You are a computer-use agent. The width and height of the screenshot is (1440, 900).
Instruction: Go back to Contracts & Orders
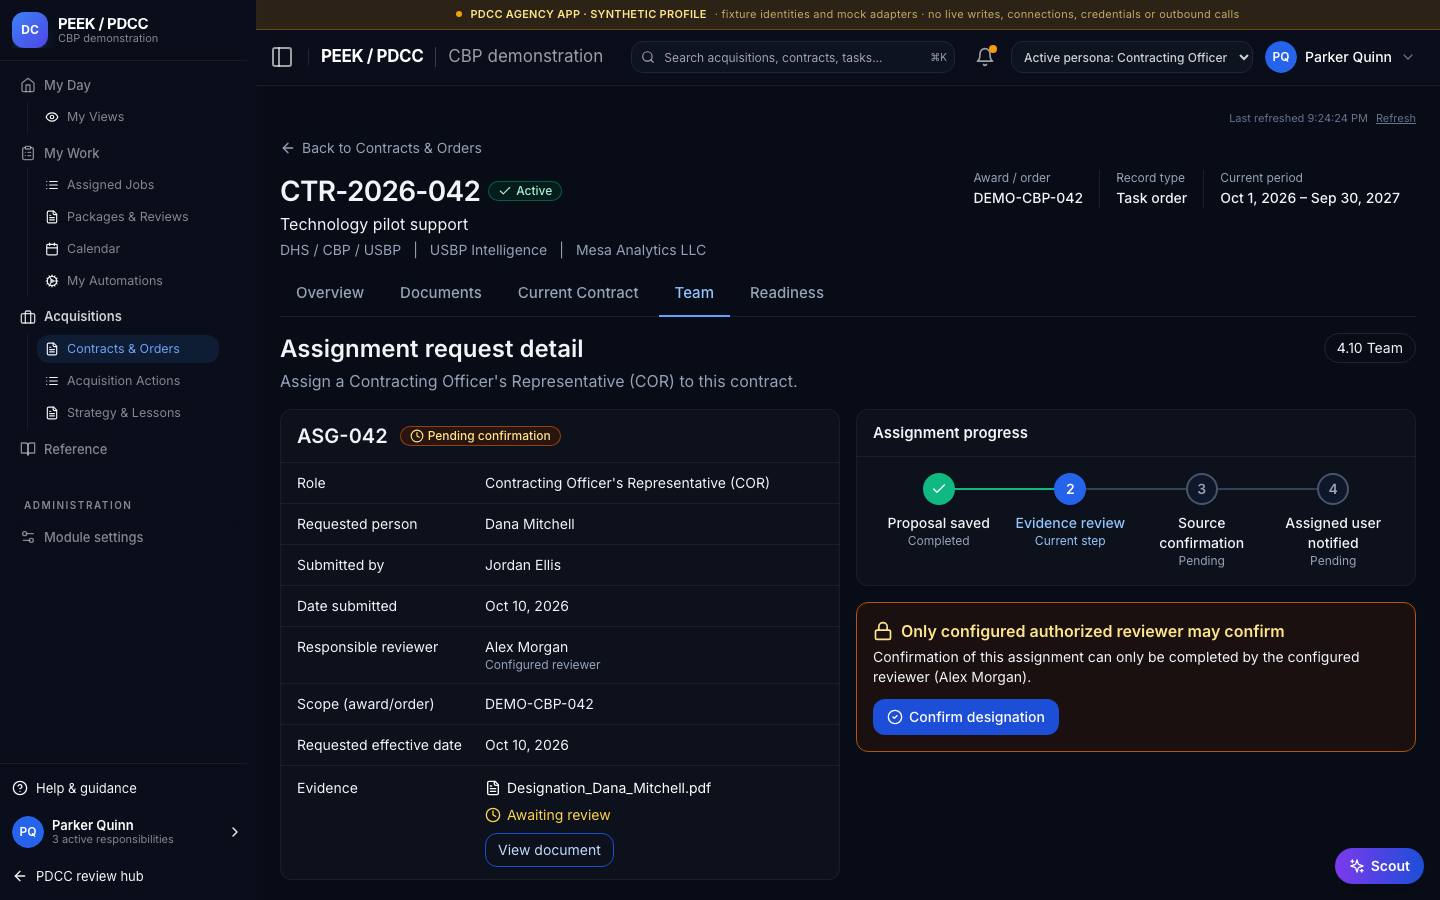[381, 148]
